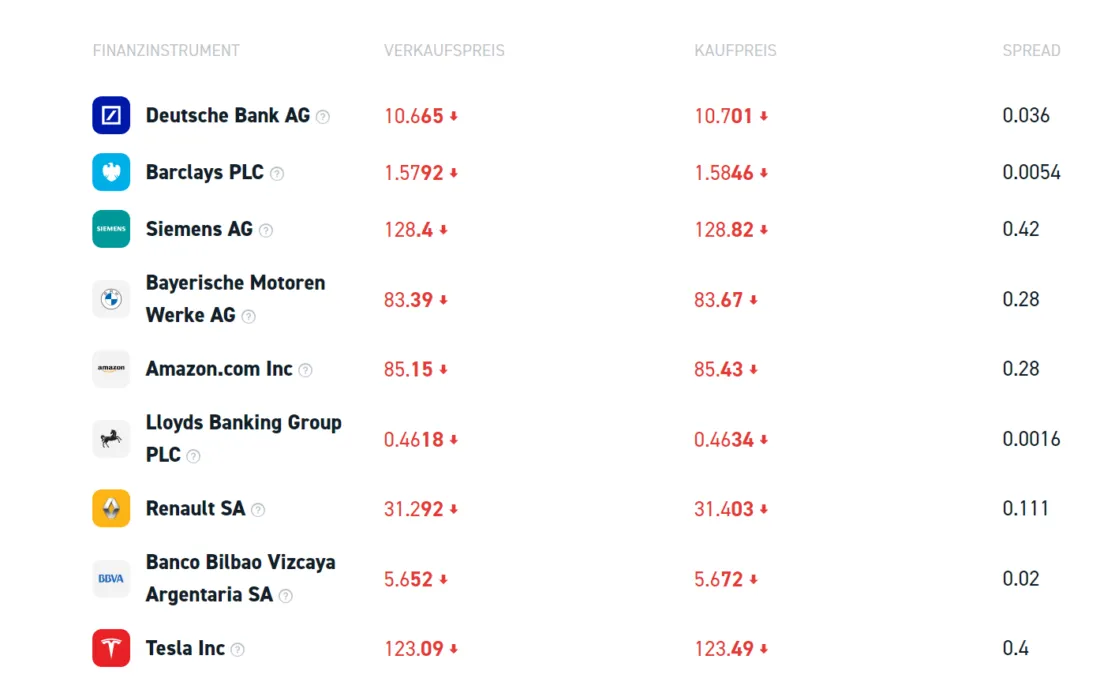Click Lloyds Banking Group buy price 0.4634
This screenshot has width=1100, height=693.
(x=724, y=439)
